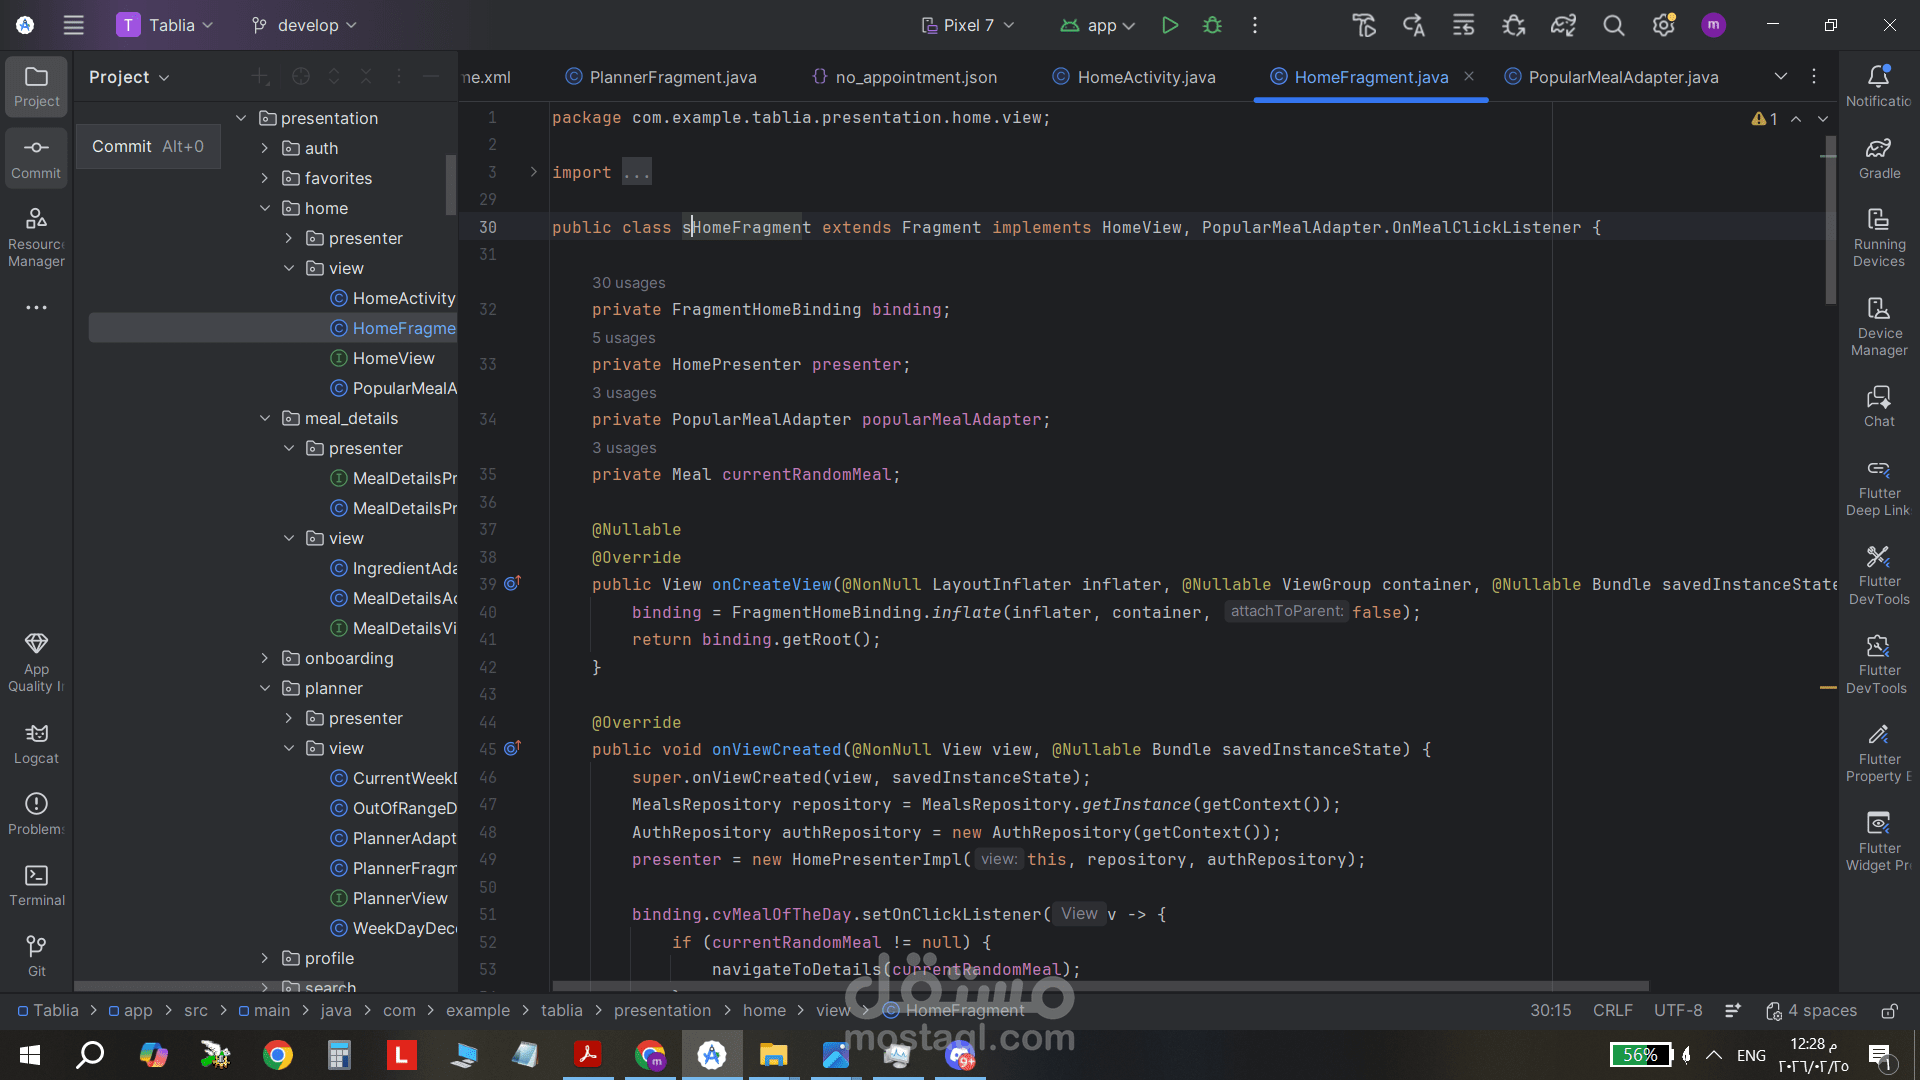Click the Search Everywhere magnifier icon
Viewport: 1920px width, 1080px height.
1613,25
